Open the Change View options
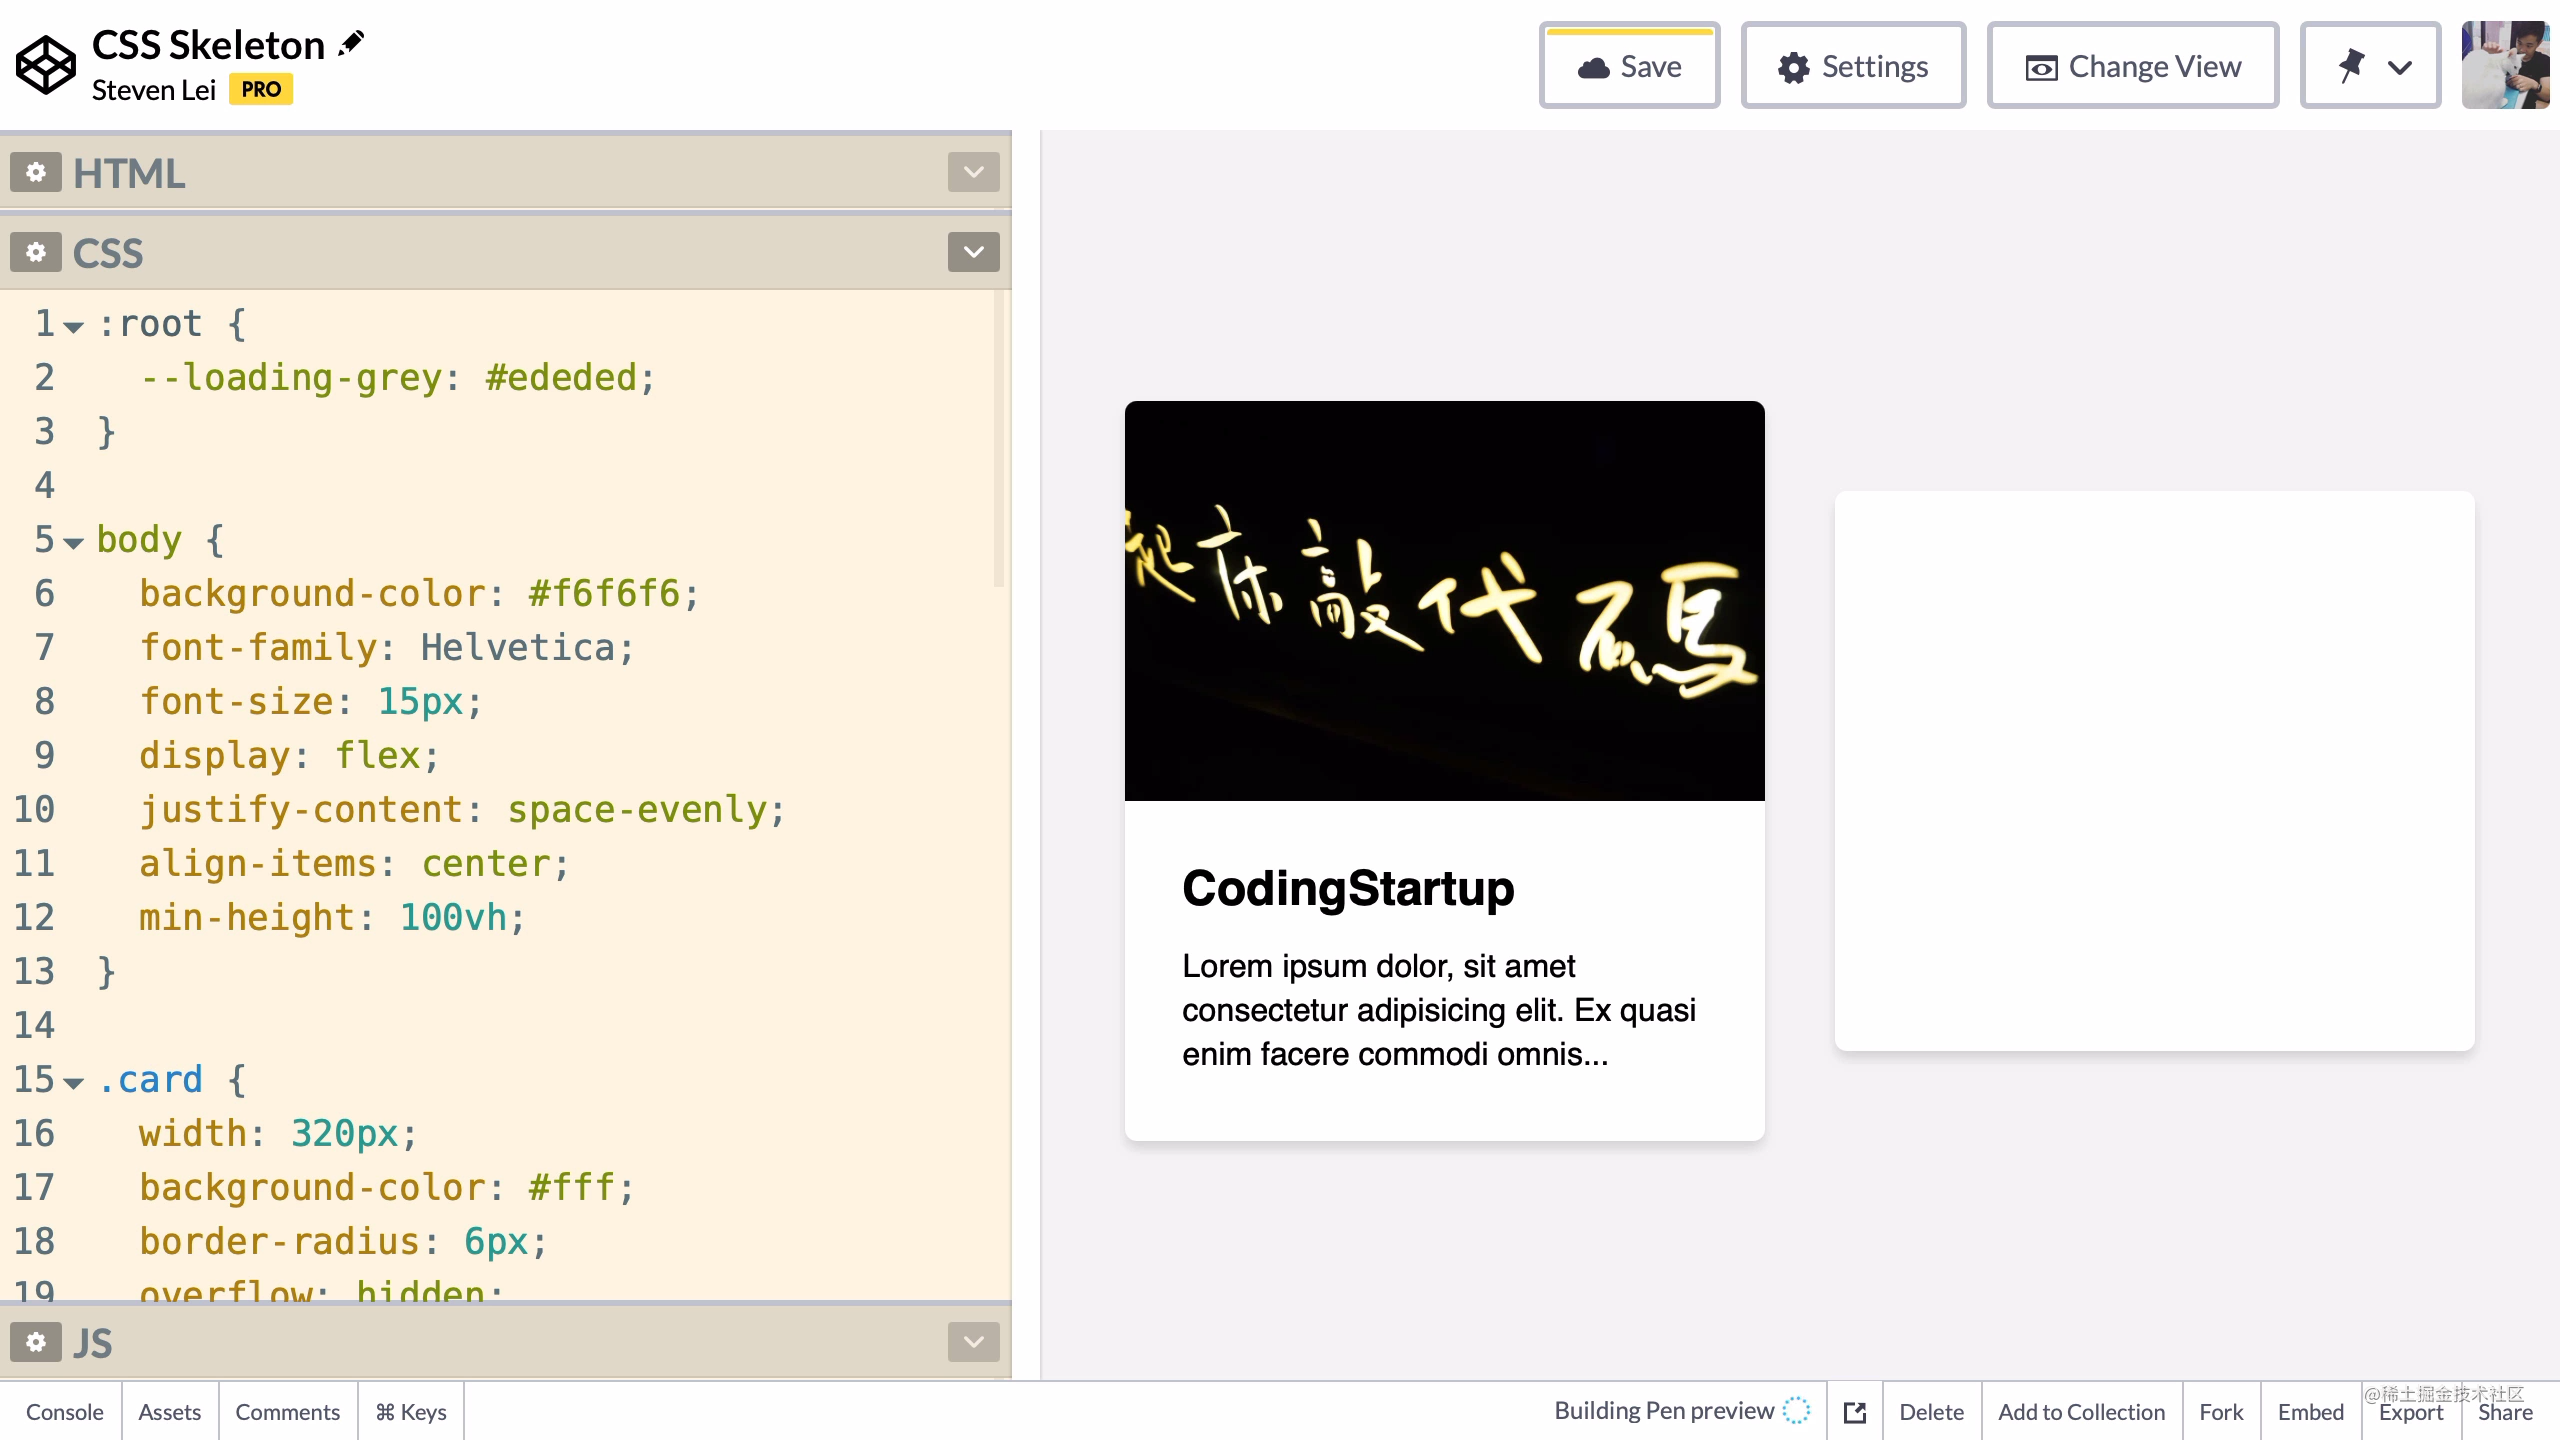Screen dimensions: 2560x1440 2133,65
